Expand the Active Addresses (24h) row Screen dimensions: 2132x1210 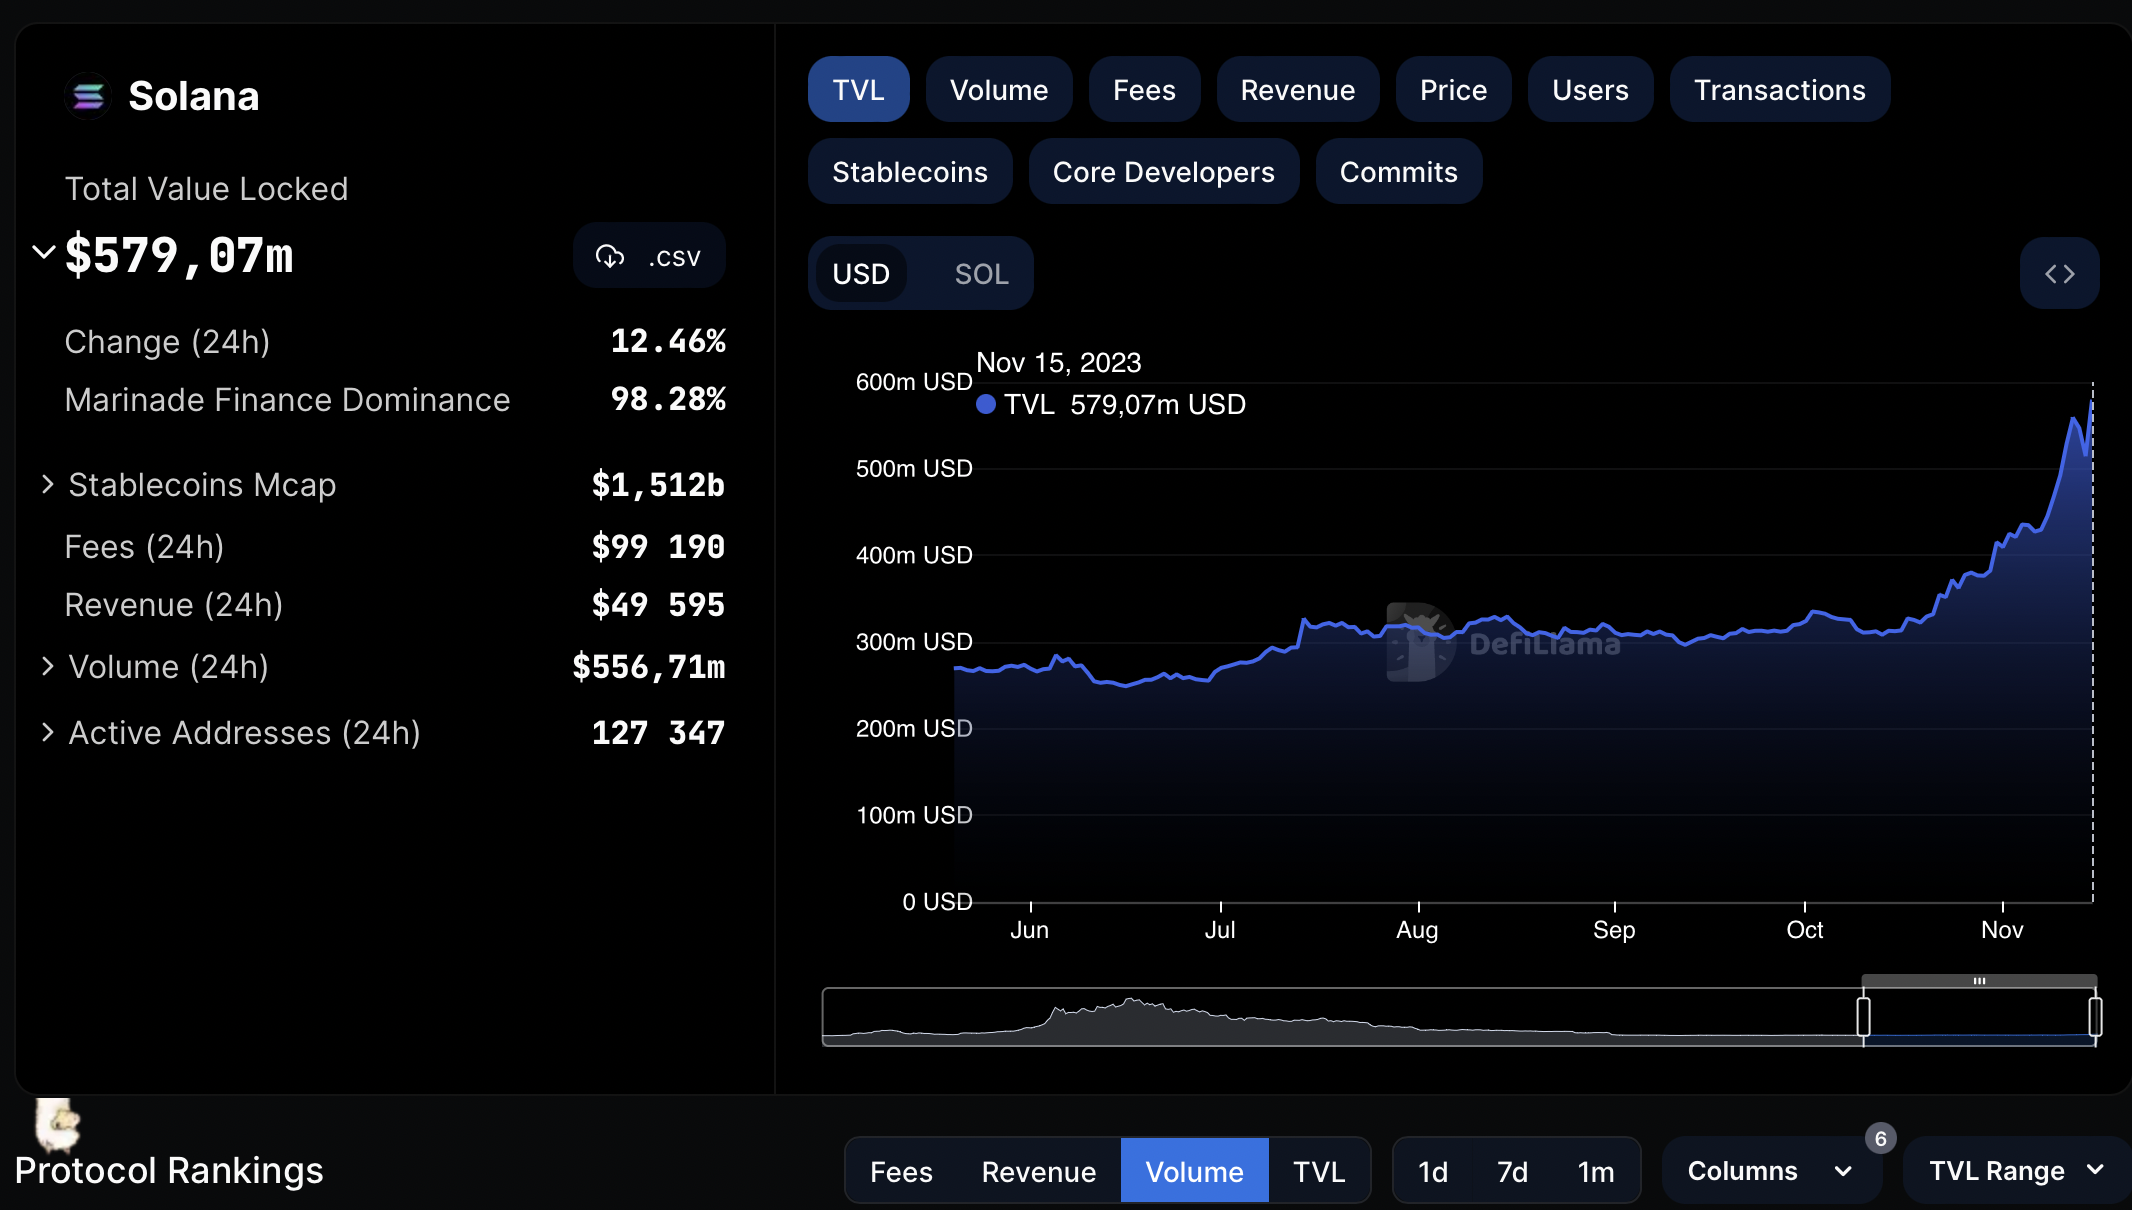click(47, 733)
